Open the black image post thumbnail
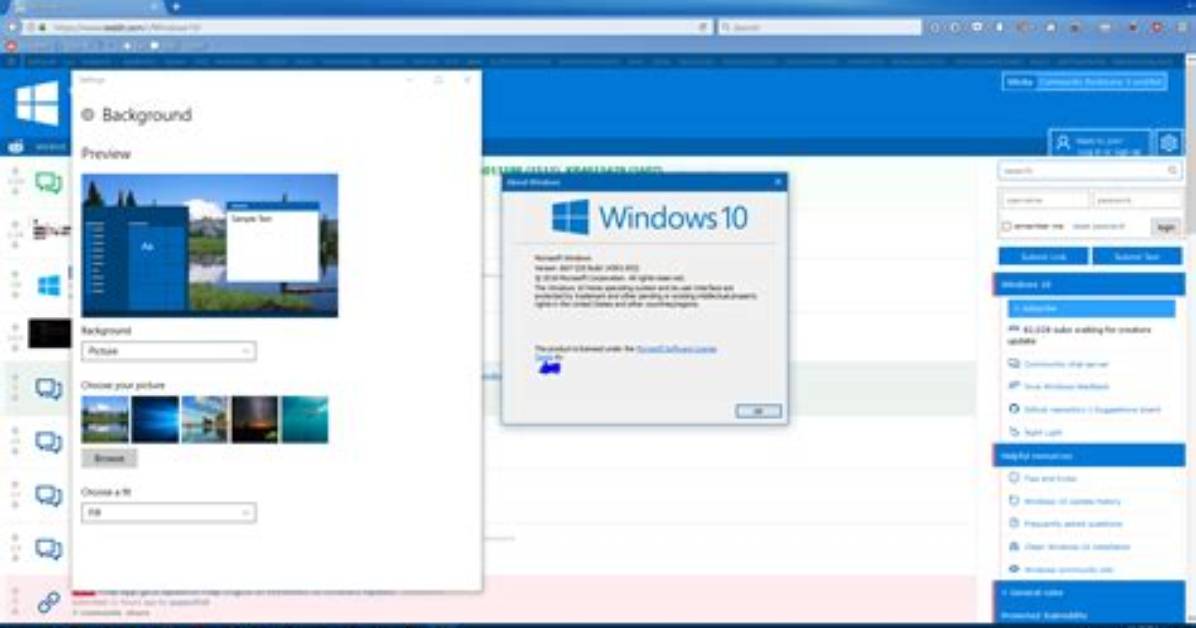 click(50, 333)
